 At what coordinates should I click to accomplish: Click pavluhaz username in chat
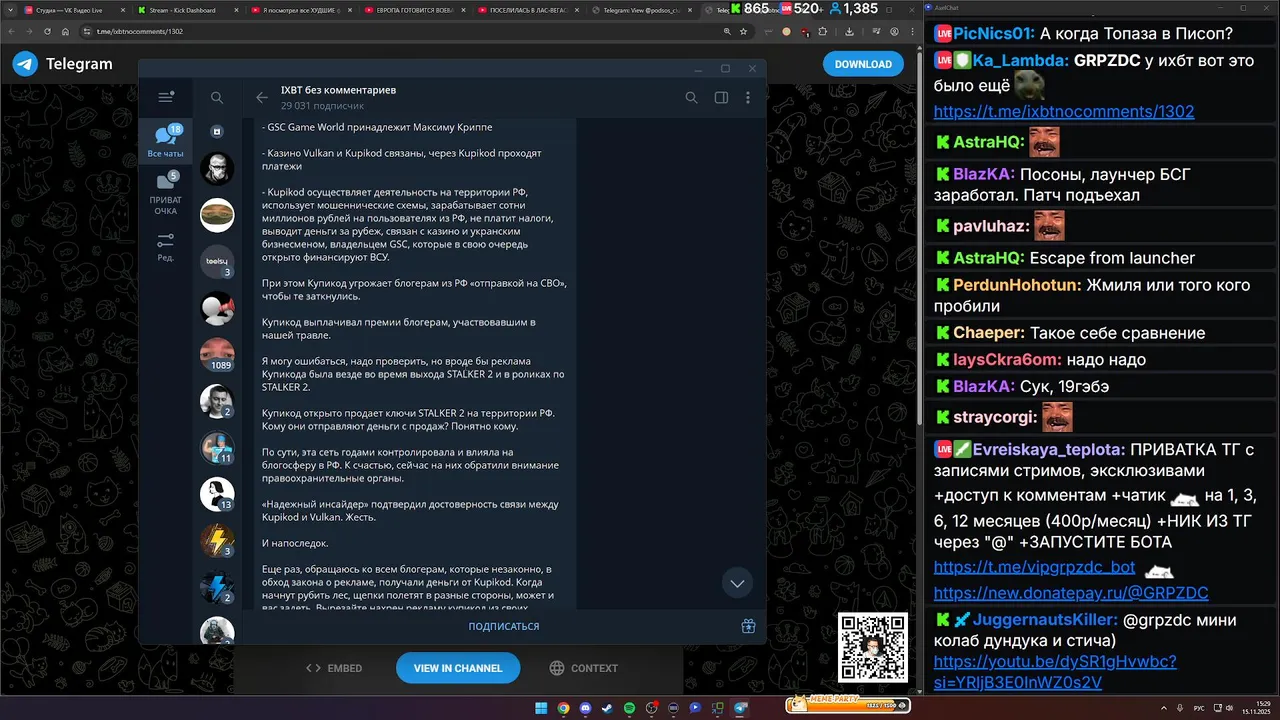[x=990, y=226]
